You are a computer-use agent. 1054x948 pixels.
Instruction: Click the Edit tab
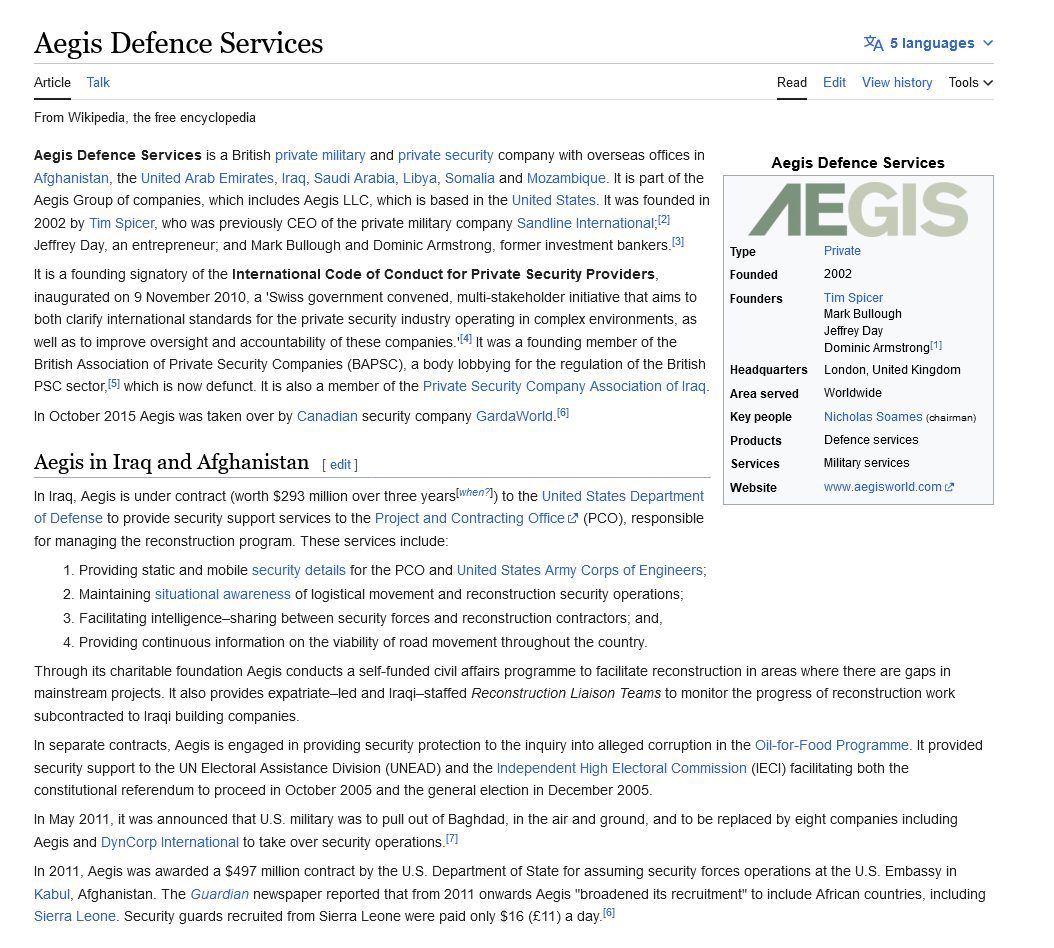[x=834, y=82]
